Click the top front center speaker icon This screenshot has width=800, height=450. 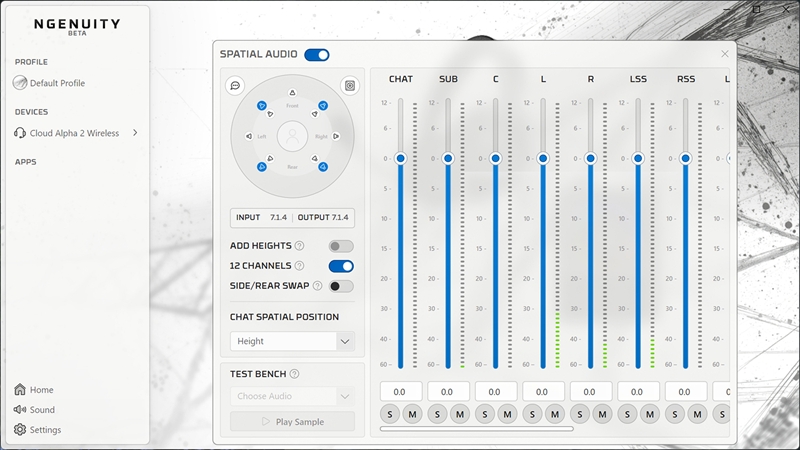tap(292, 93)
